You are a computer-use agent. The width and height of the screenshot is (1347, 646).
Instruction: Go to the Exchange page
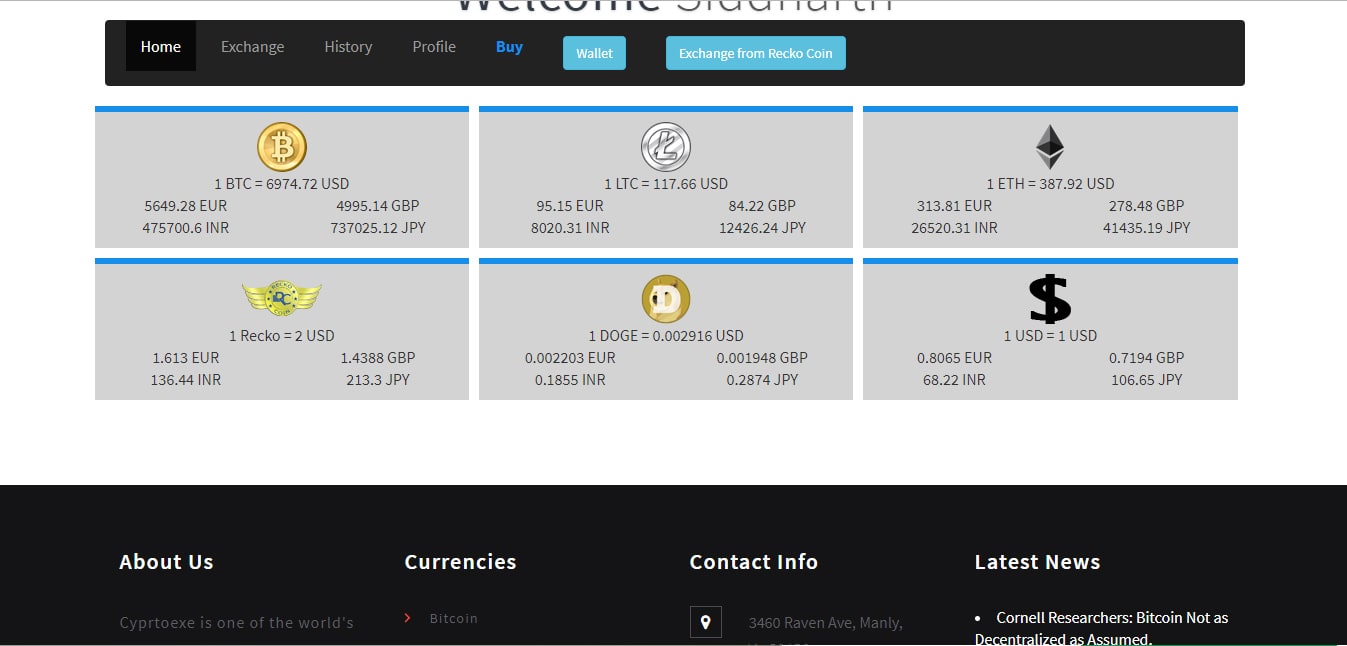(x=252, y=46)
